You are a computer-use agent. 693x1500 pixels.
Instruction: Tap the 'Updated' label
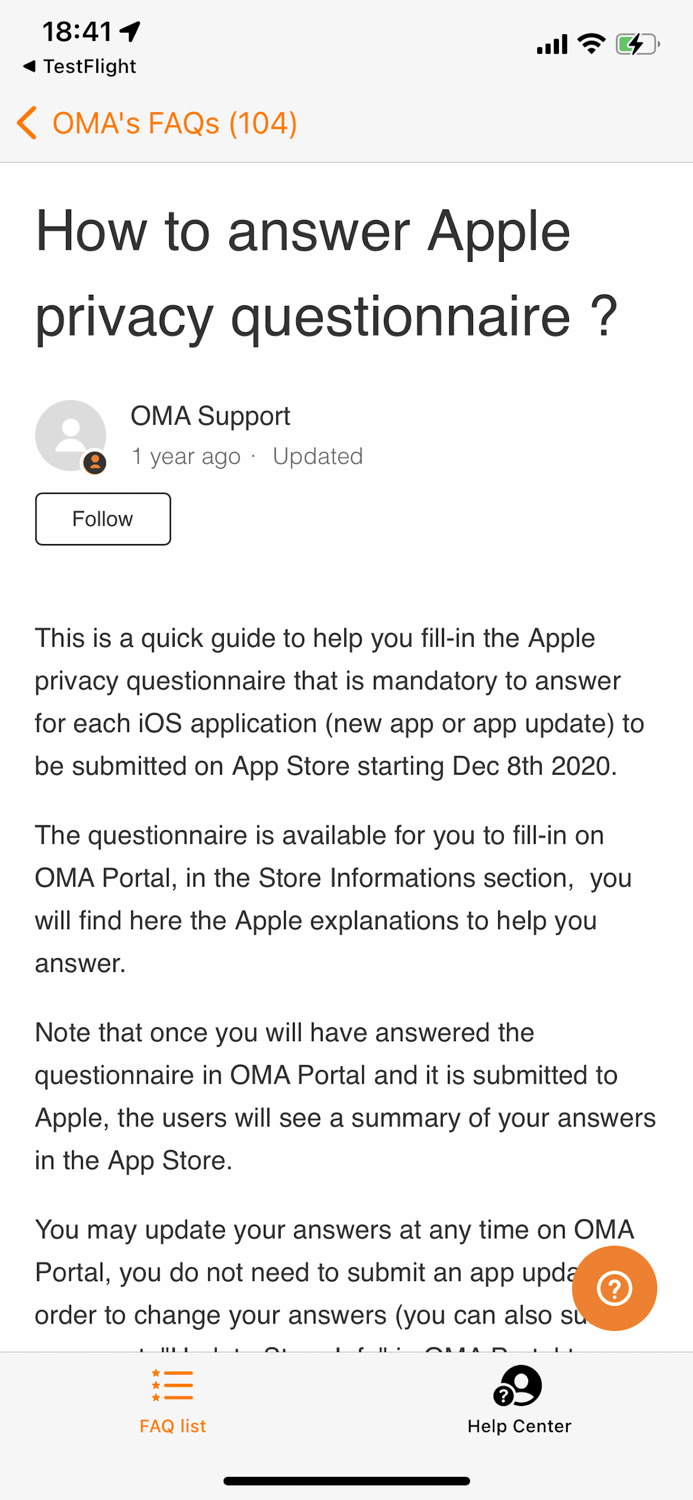(318, 456)
